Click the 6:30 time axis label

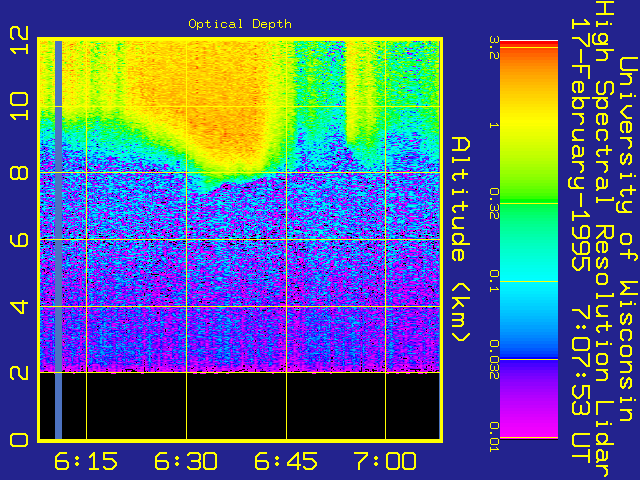click(186, 461)
